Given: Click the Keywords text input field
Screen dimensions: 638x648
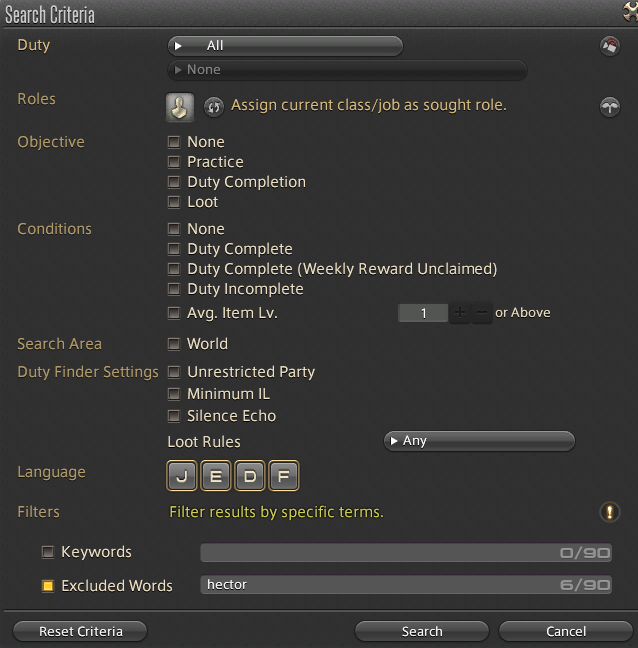Looking at the screenshot, I should click(406, 553).
